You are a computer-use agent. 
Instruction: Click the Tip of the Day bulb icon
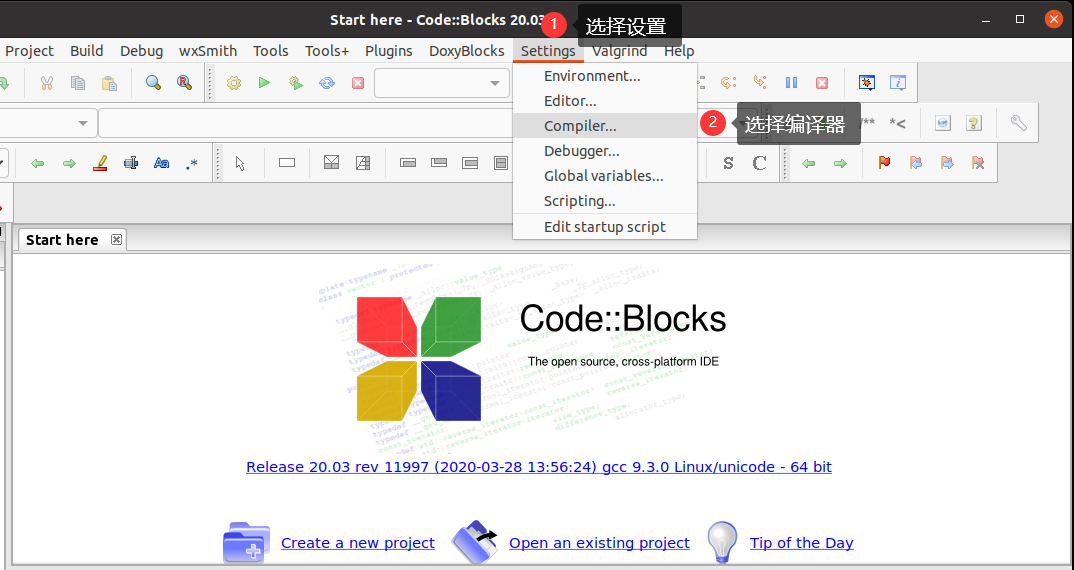pos(722,543)
